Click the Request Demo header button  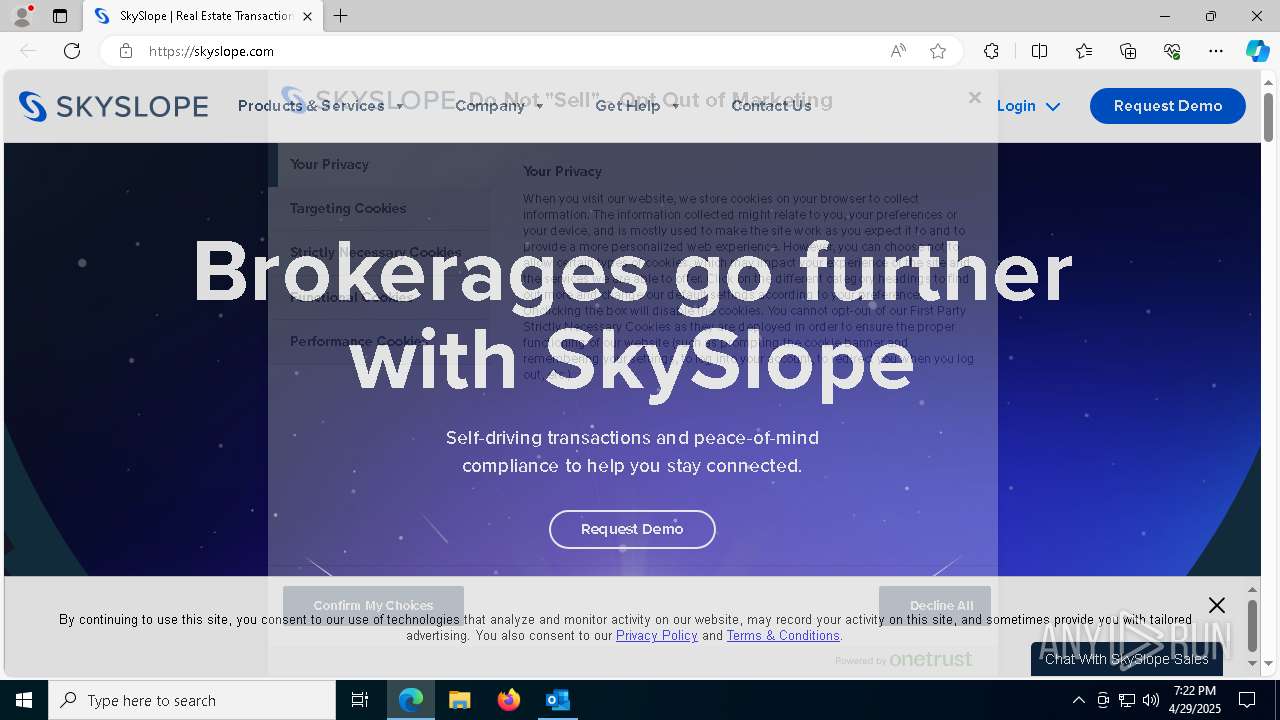(x=1168, y=106)
